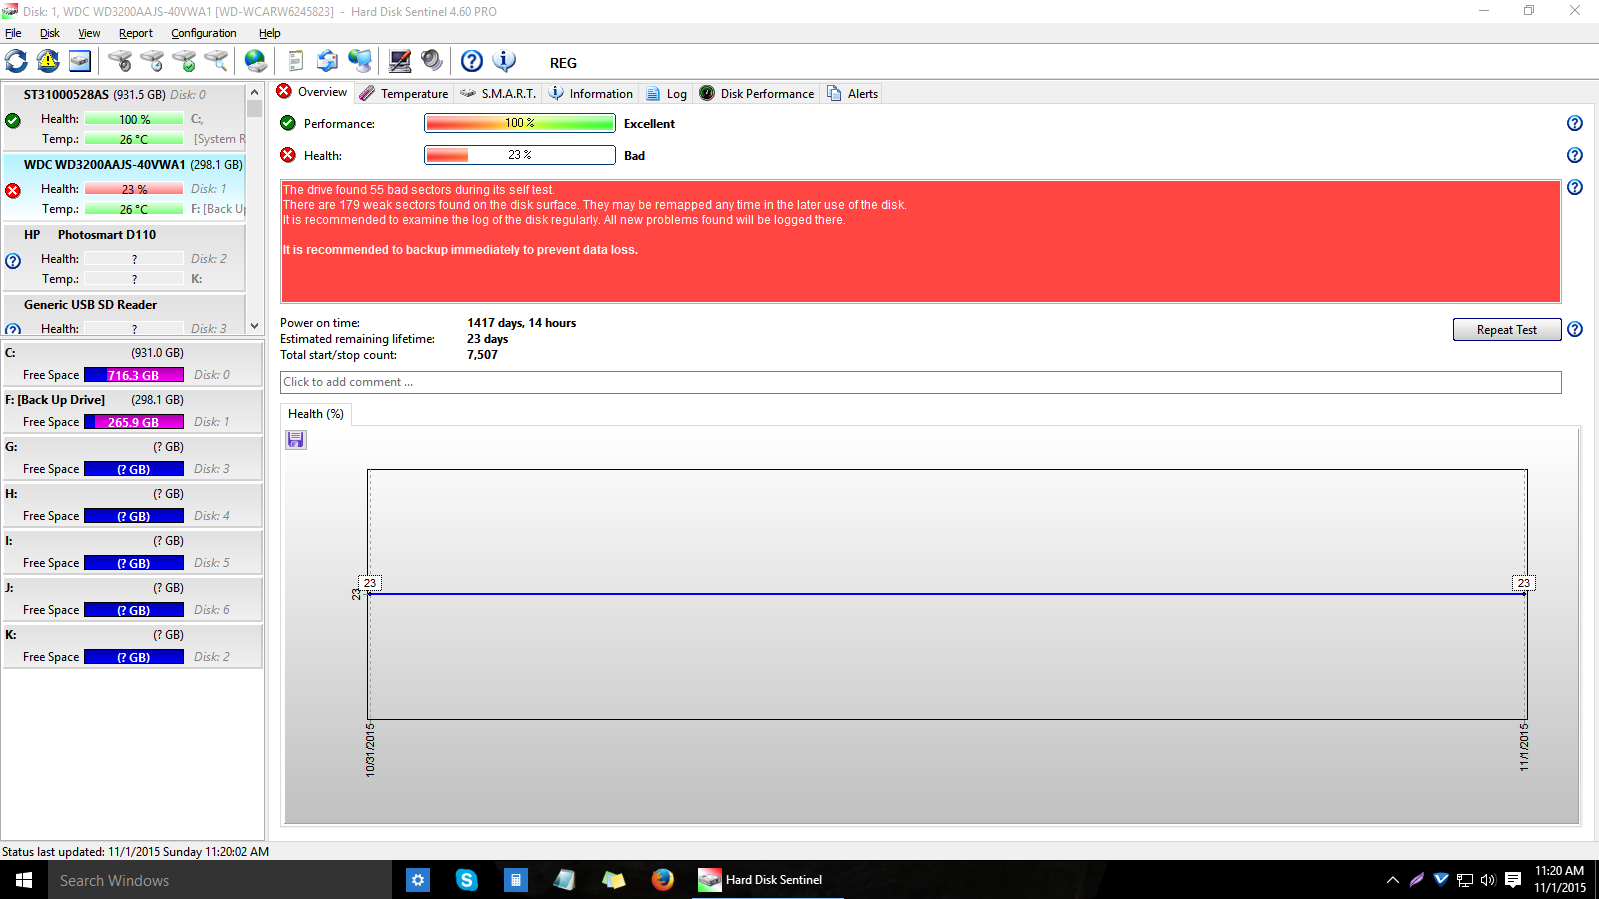Switch to the Log tab
The image size is (1599, 899).
(x=667, y=94)
